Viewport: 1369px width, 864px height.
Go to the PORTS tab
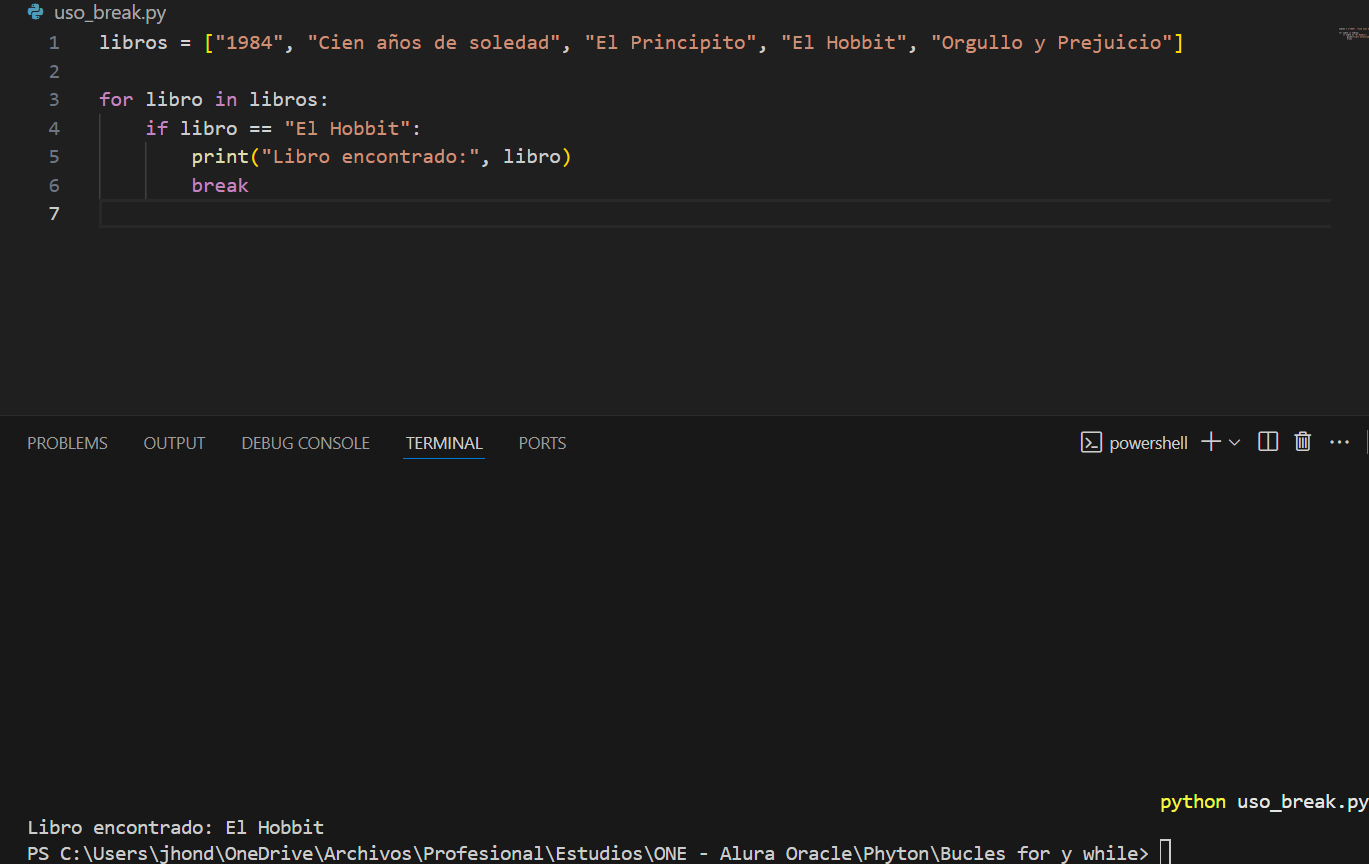(542, 443)
